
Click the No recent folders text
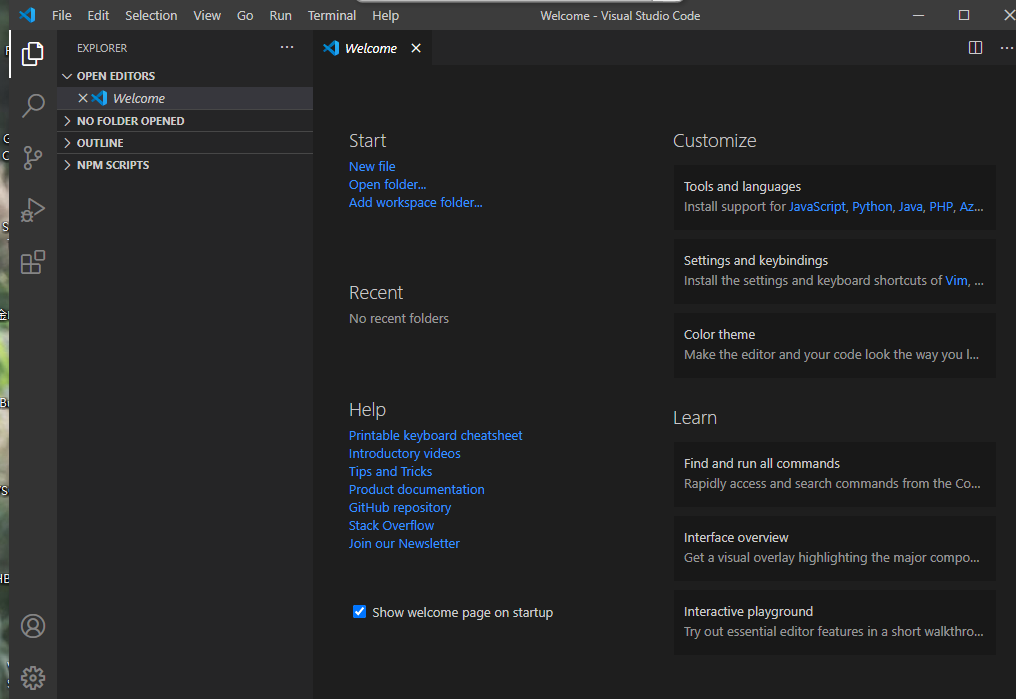click(398, 319)
